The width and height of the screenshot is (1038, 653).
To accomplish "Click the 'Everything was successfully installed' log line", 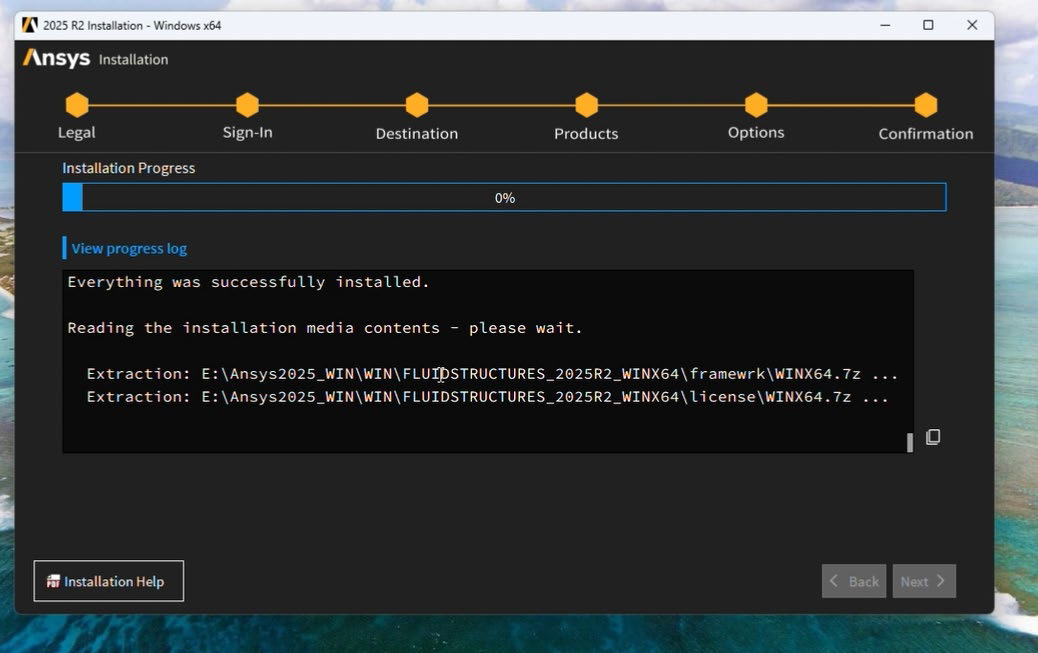I will (248, 282).
